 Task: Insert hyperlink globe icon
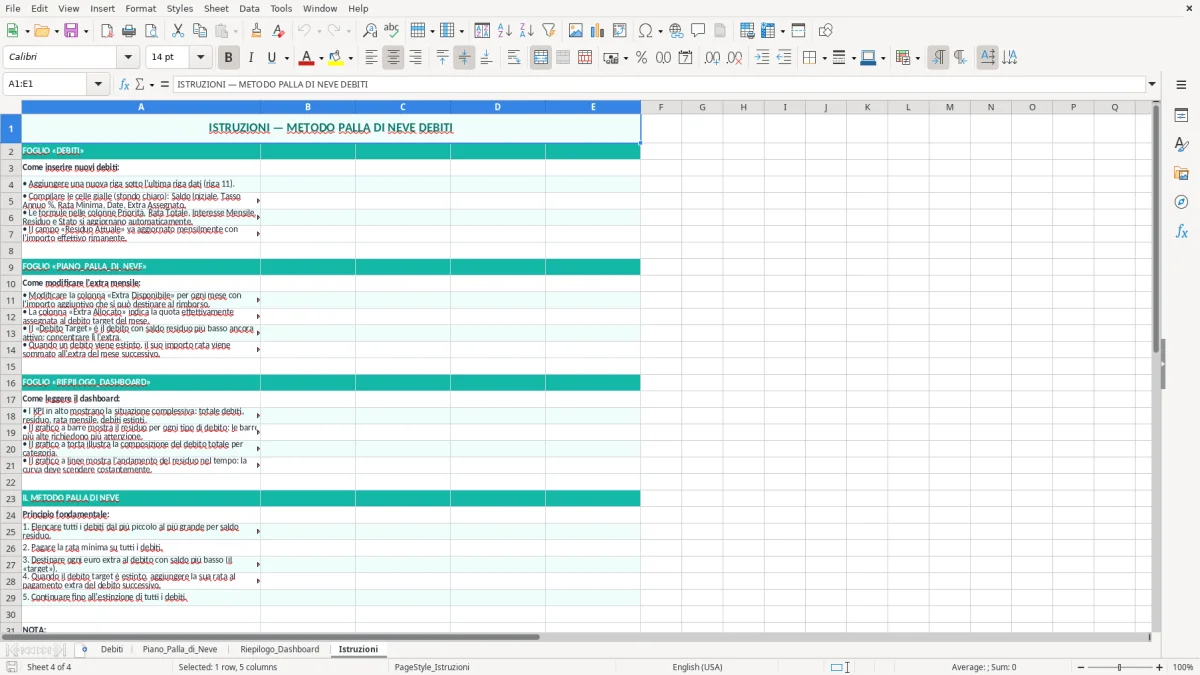[x=676, y=31]
